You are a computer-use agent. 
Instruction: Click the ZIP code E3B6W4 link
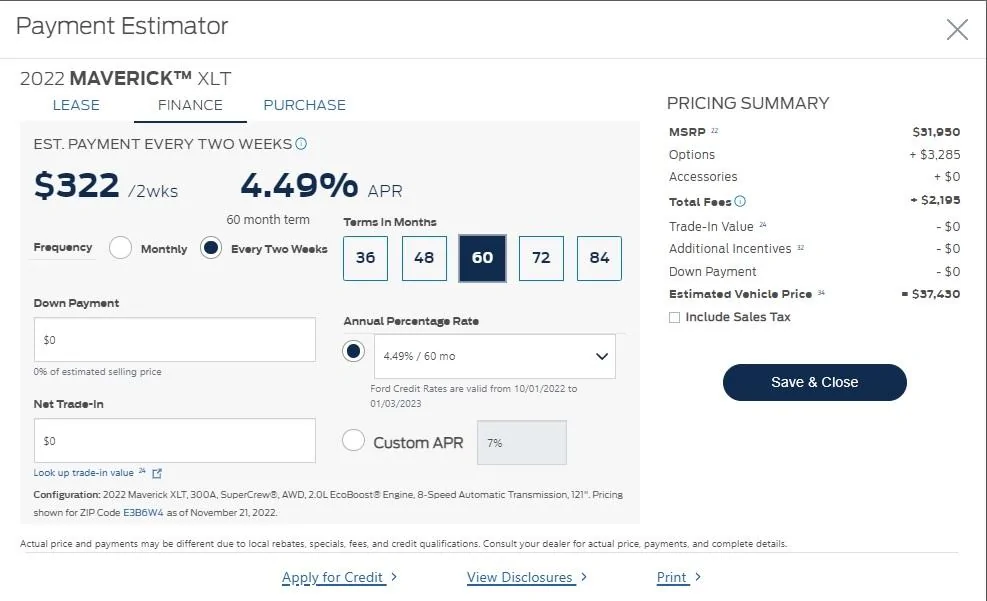143,513
